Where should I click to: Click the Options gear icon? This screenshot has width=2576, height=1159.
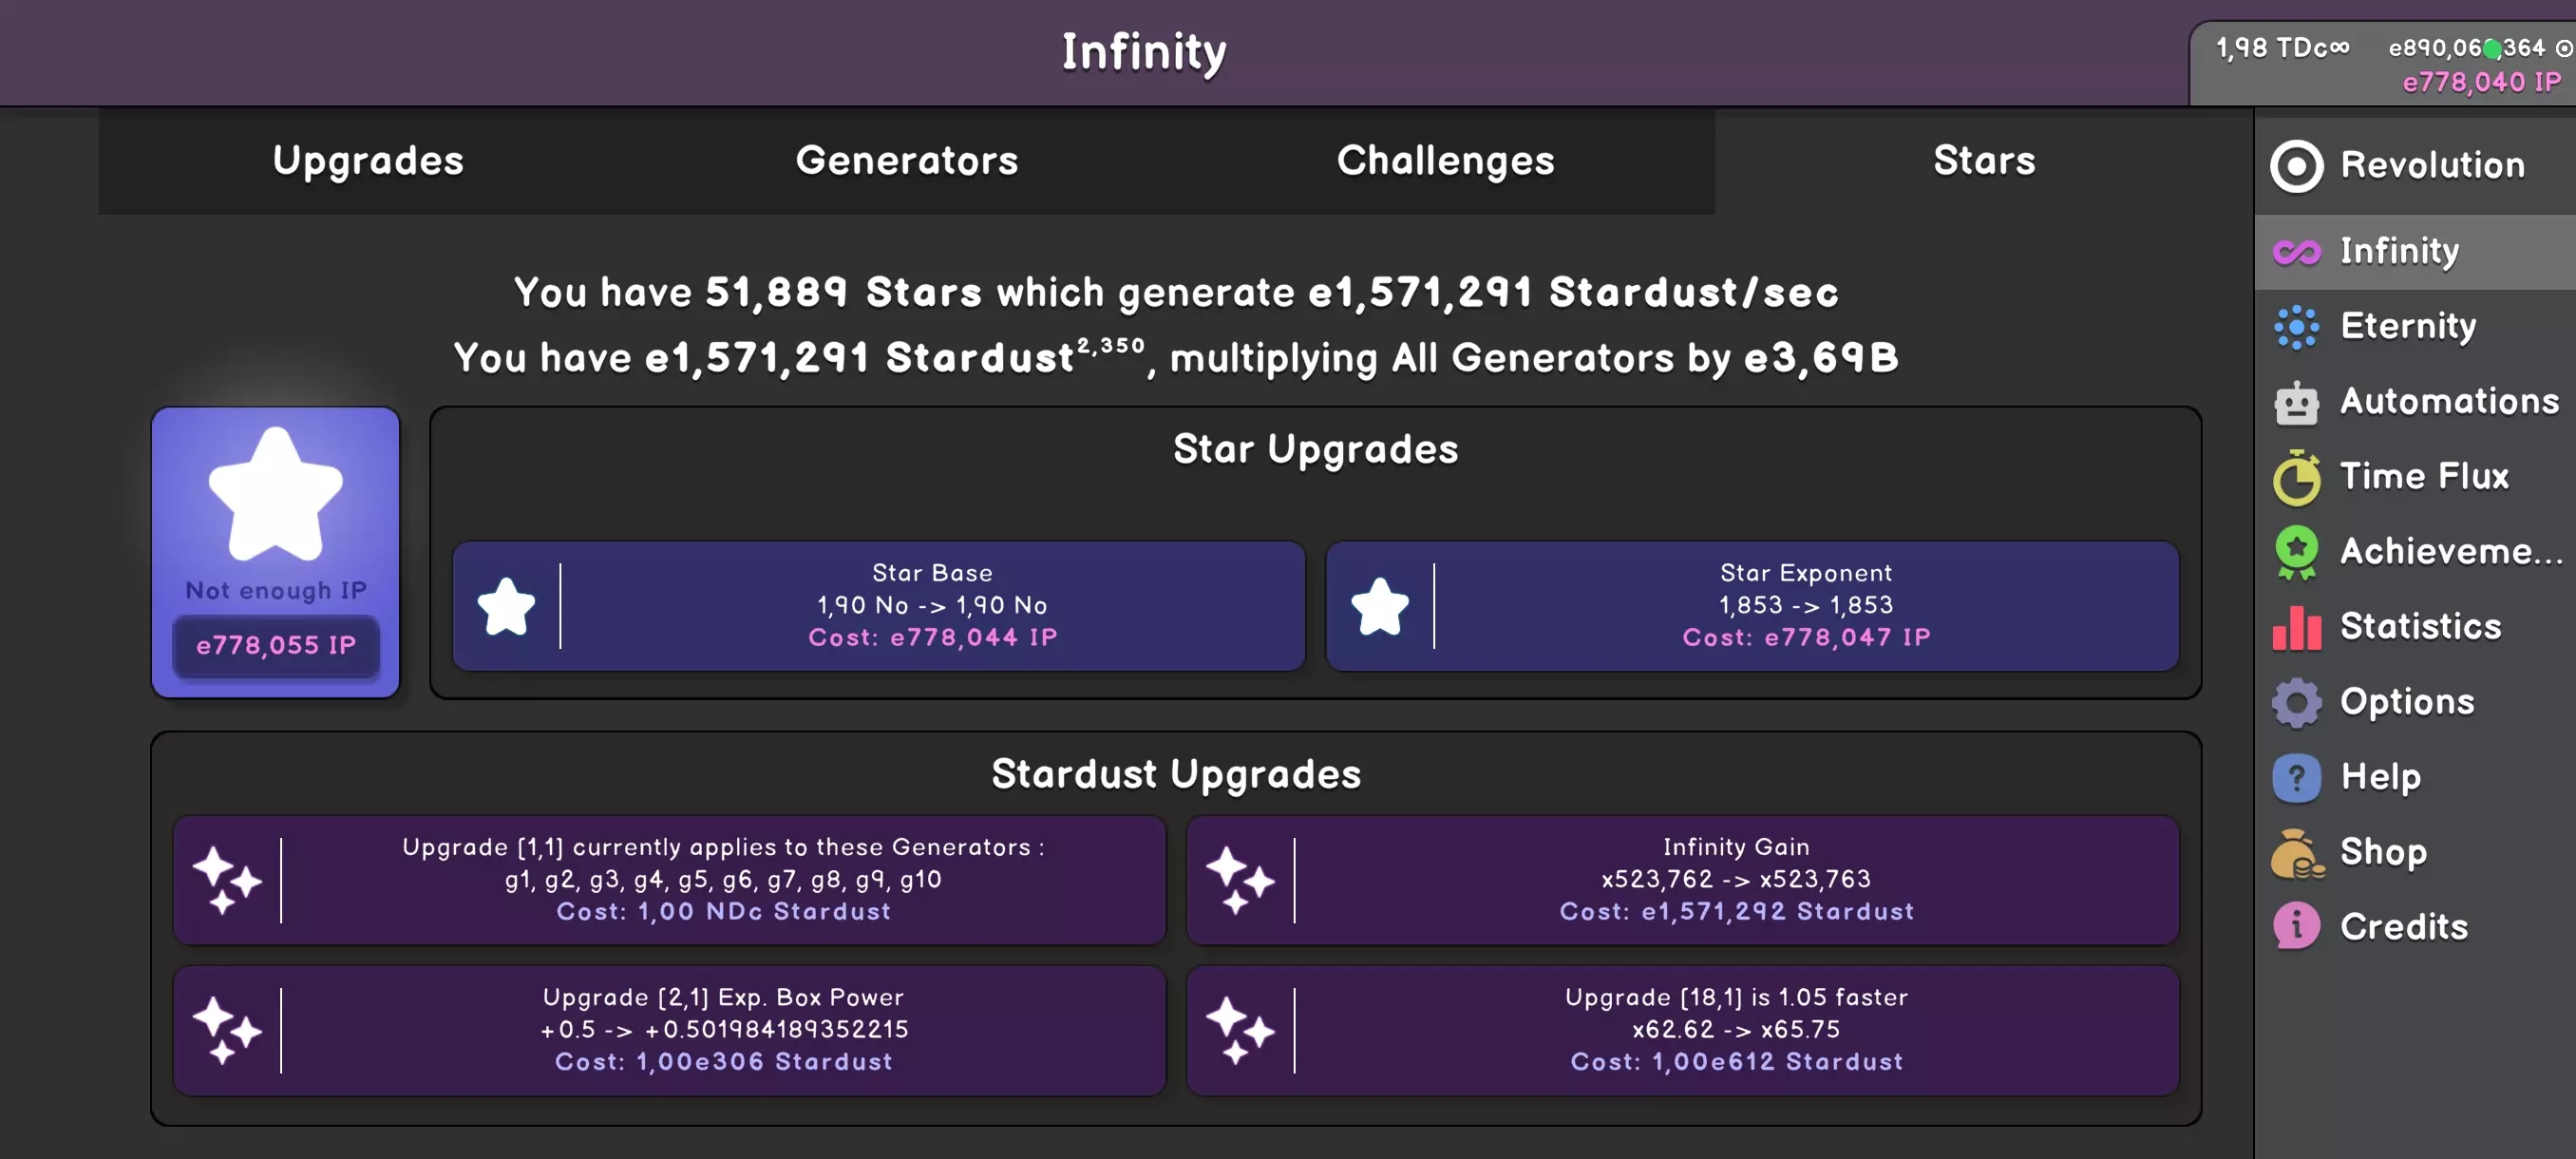[x=2296, y=702]
